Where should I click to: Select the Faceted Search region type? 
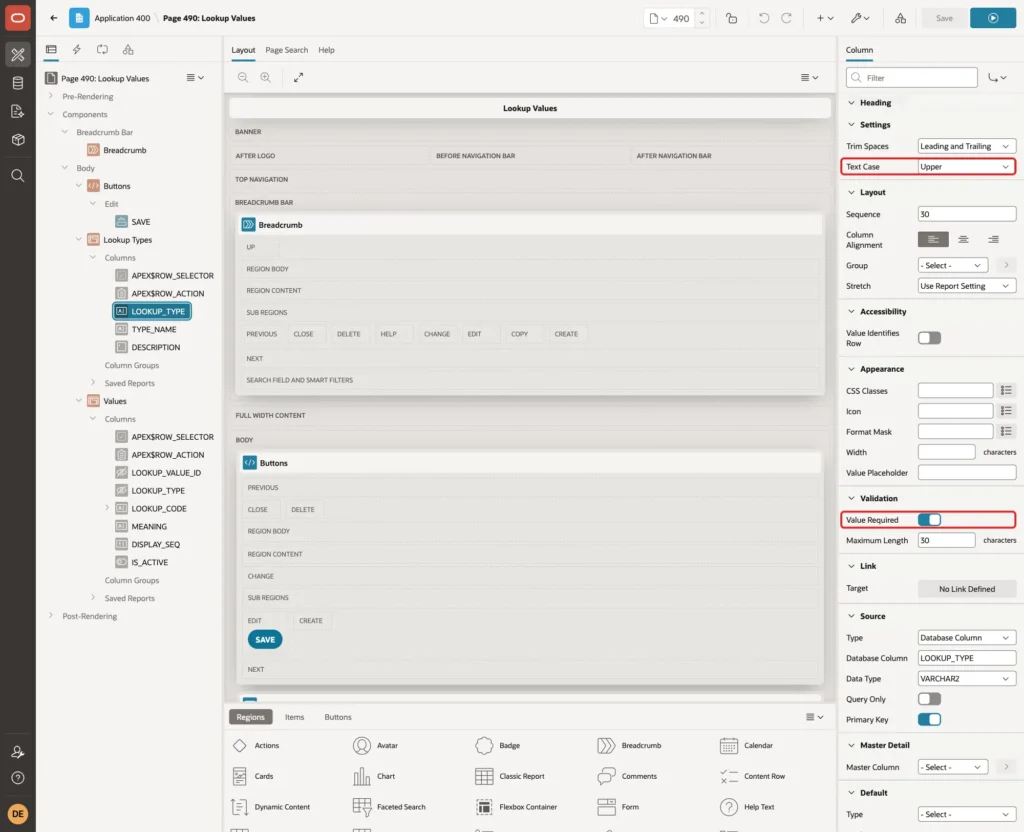tap(389, 807)
